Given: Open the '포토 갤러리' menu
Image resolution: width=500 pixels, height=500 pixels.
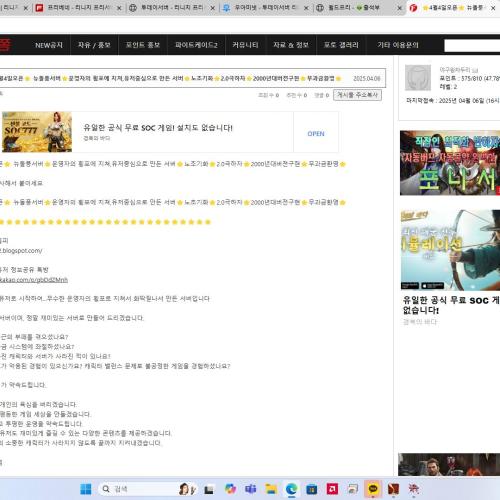Looking at the screenshot, I should coord(341,45).
